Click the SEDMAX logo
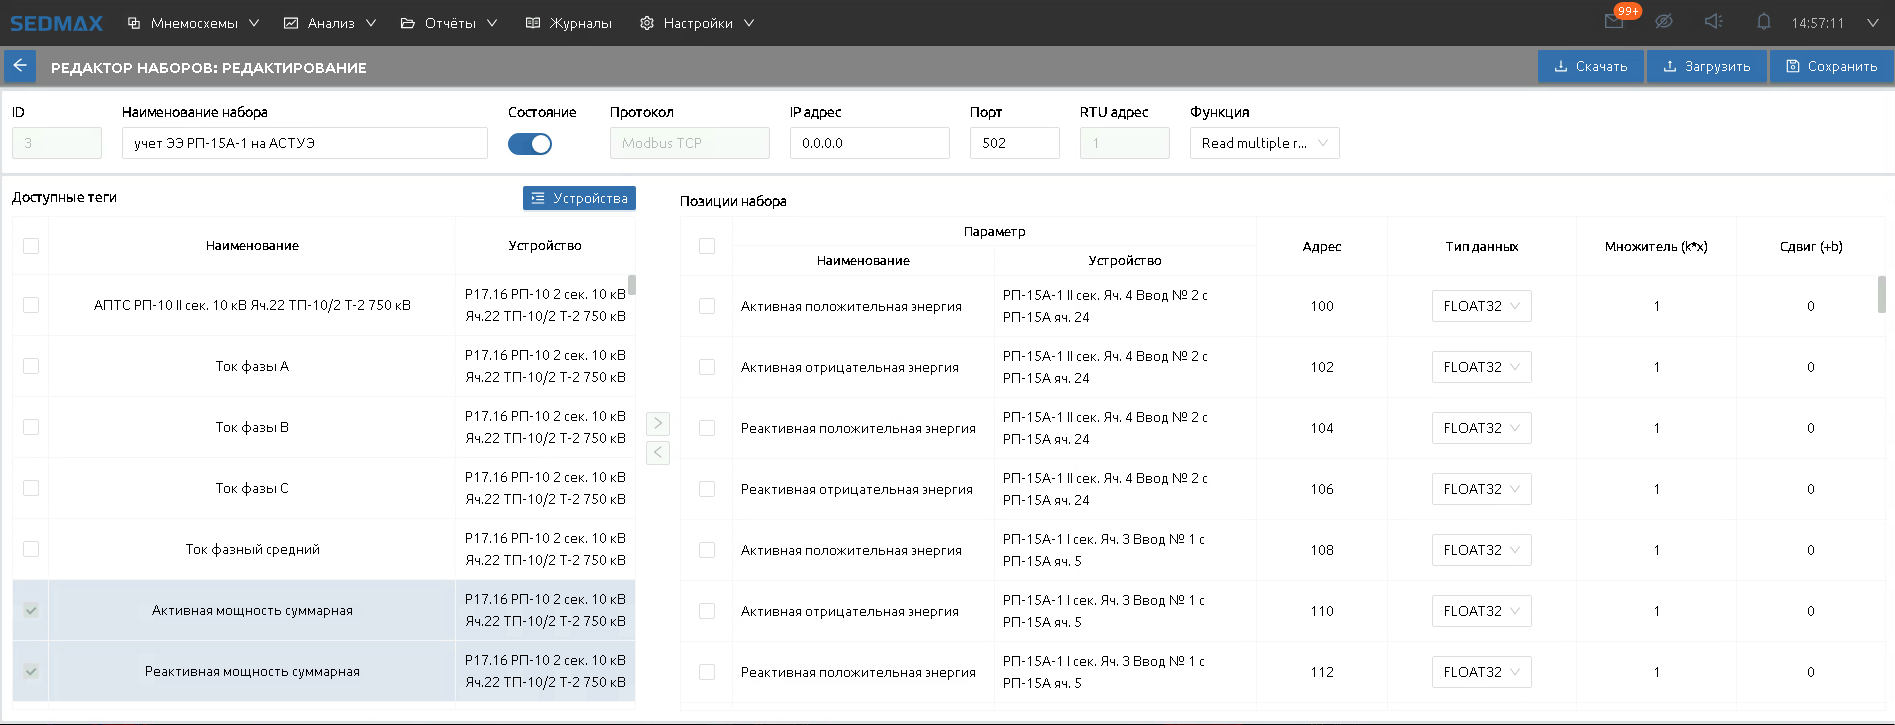Image resolution: width=1895 pixels, height=725 pixels. click(56, 23)
